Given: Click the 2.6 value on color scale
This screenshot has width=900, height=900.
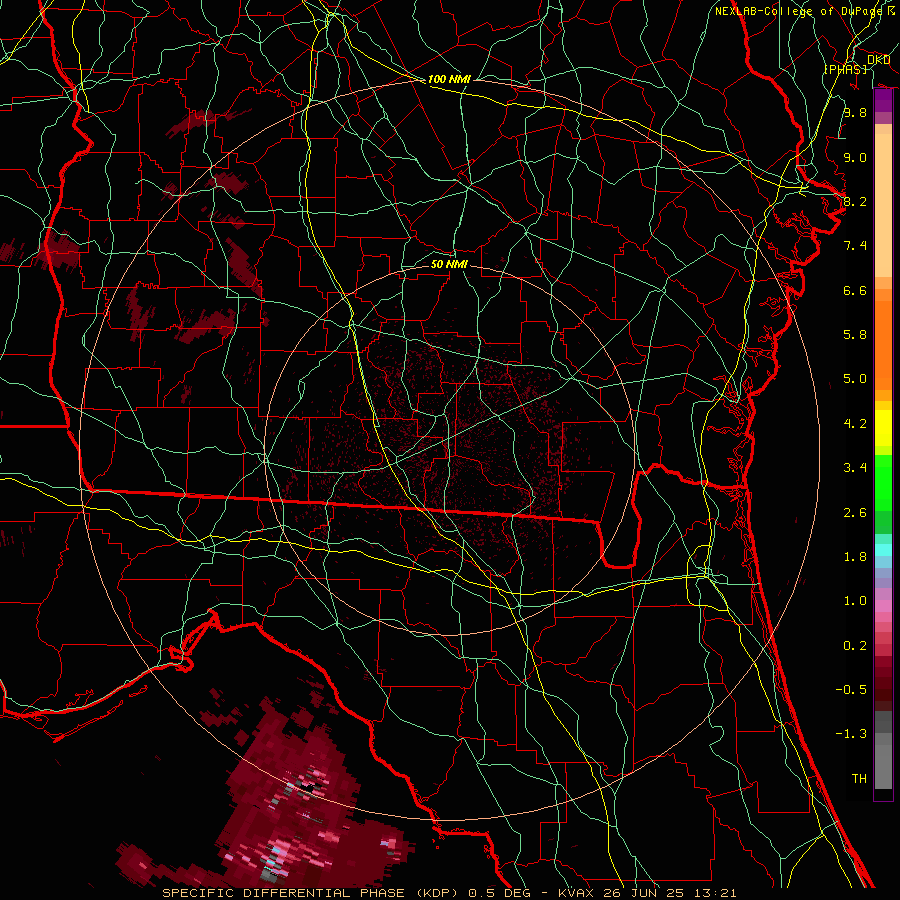Looking at the screenshot, I should click(855, 513).
